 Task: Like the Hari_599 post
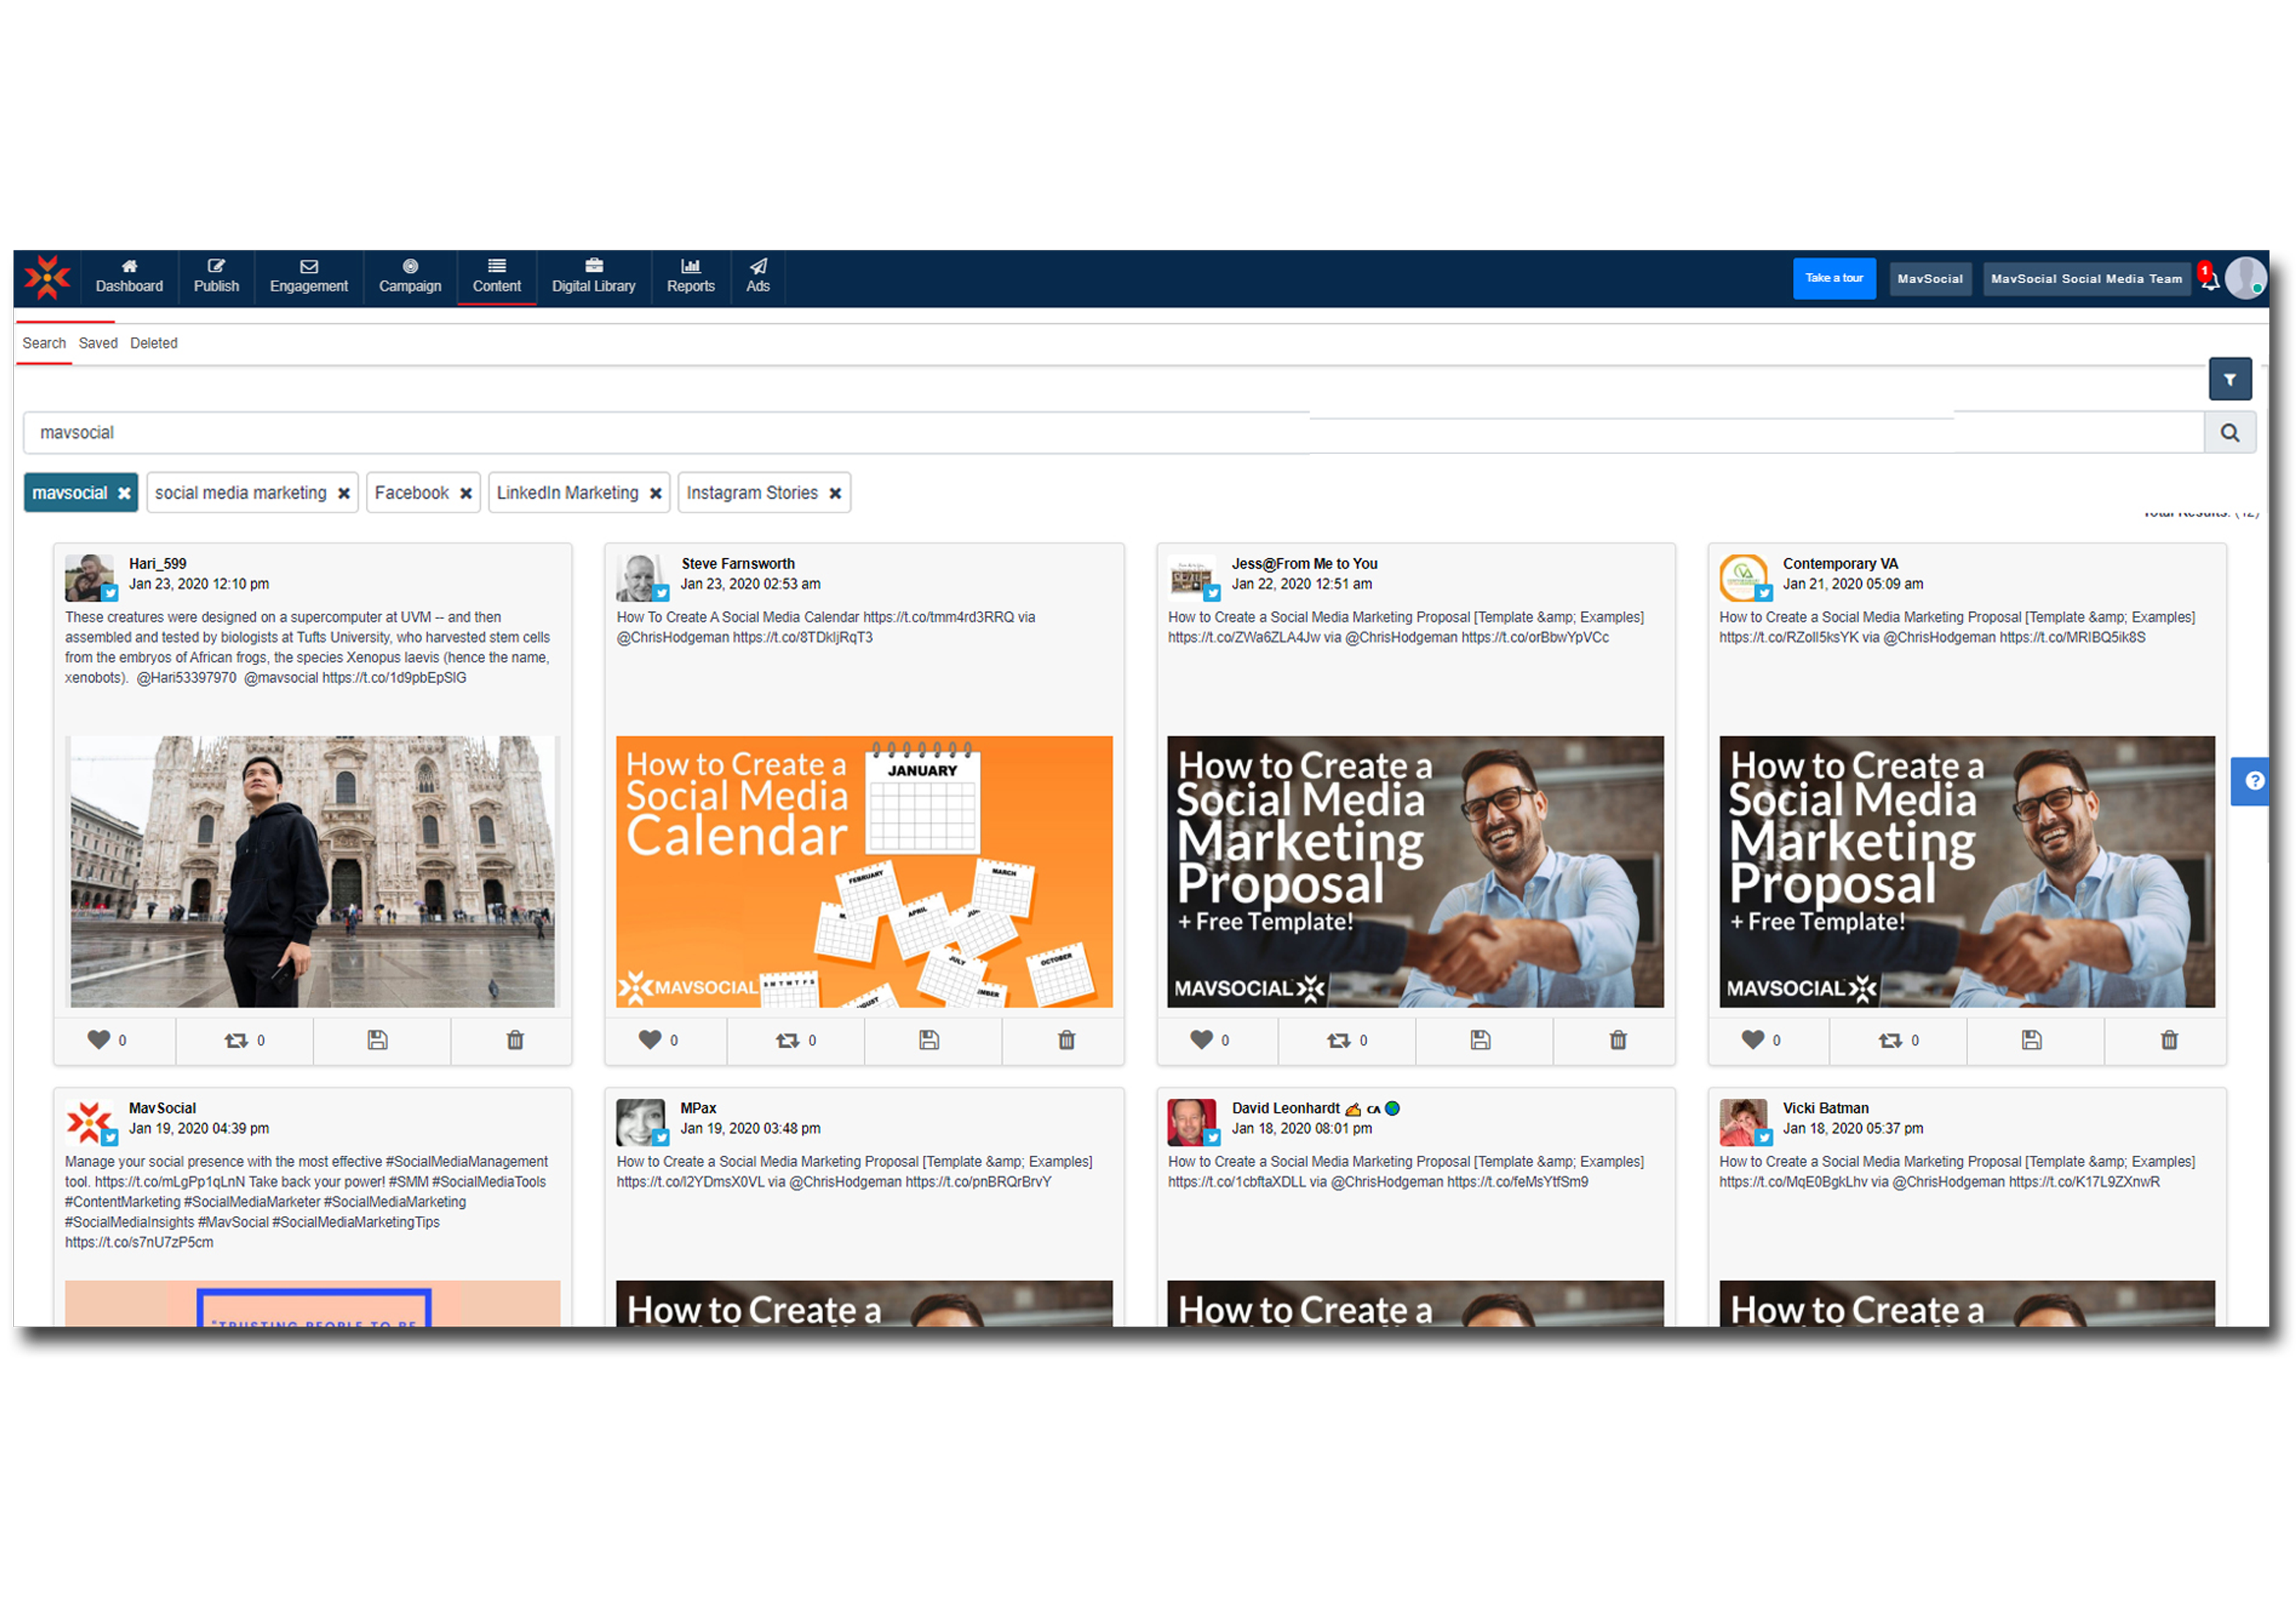pos(99,1040)
